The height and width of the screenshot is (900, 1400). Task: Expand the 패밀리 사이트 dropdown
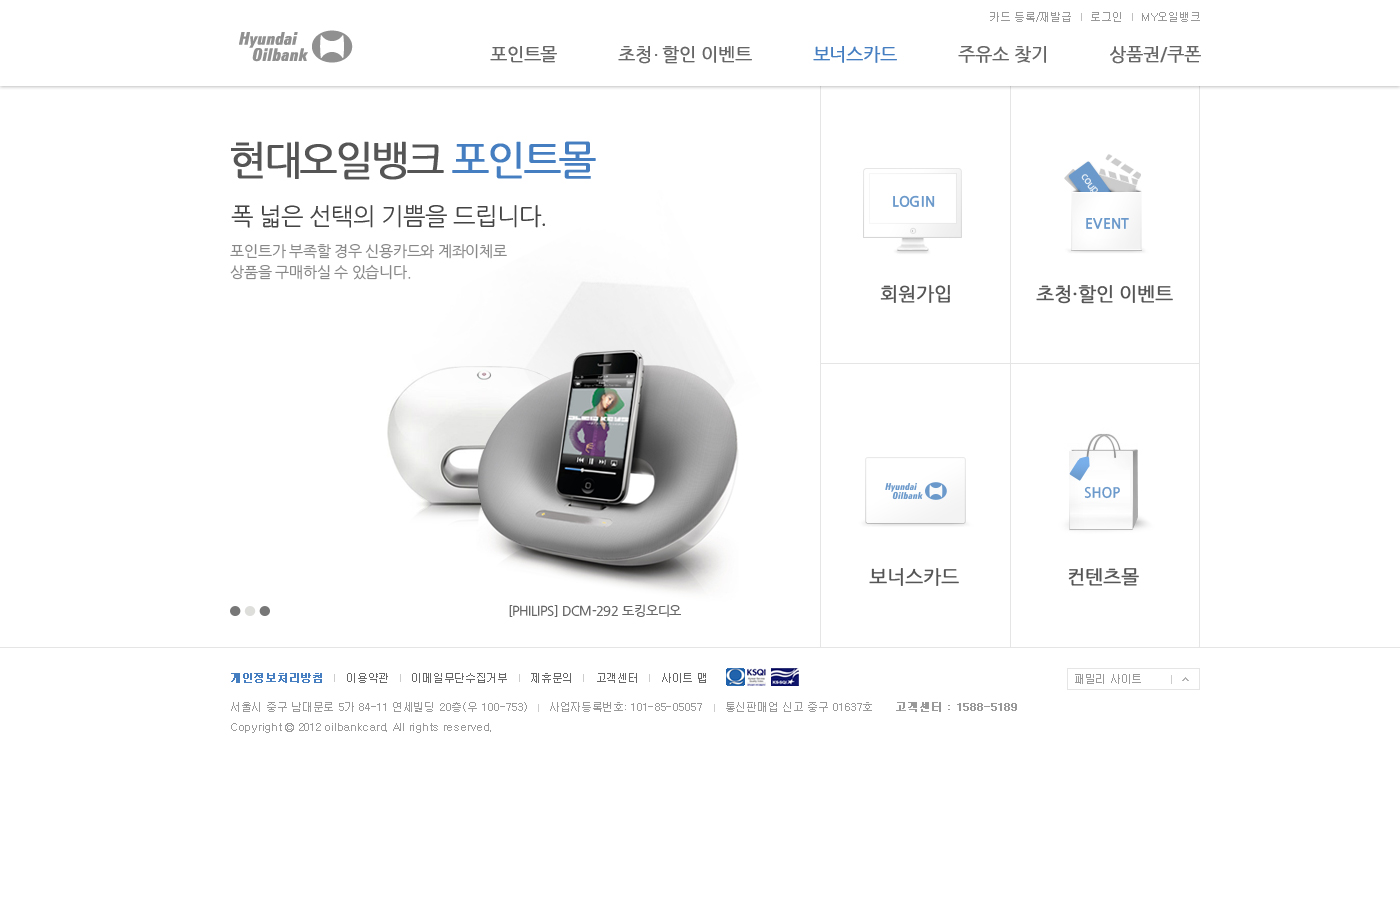1133,679
